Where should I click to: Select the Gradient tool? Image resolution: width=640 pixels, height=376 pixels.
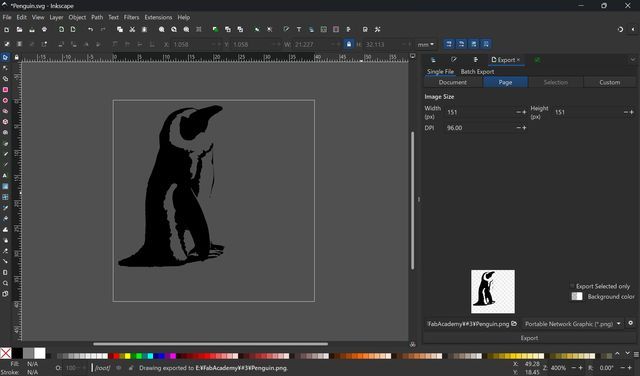(x=5, y=186)
